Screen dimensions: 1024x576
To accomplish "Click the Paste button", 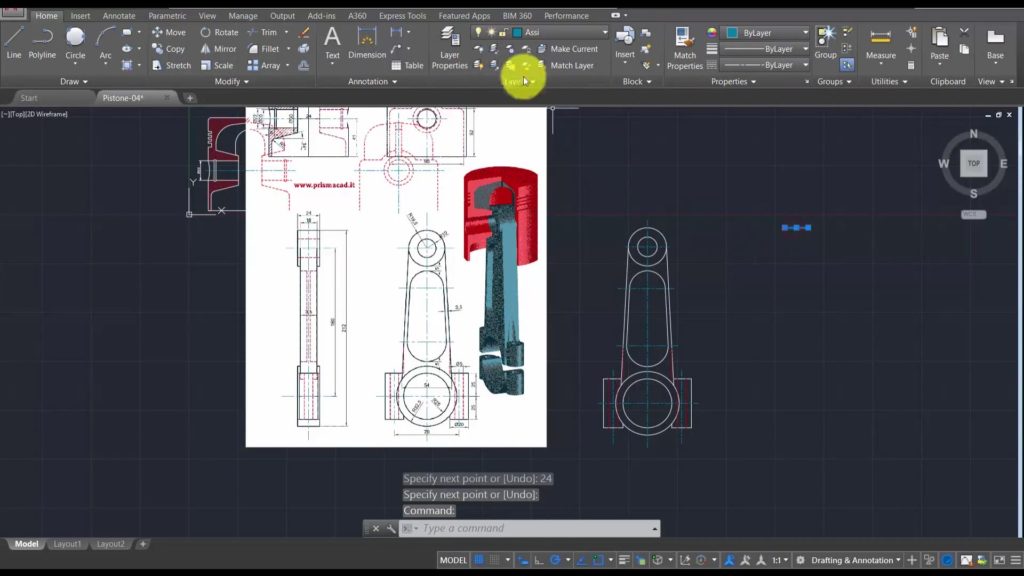I will (939, 43).
